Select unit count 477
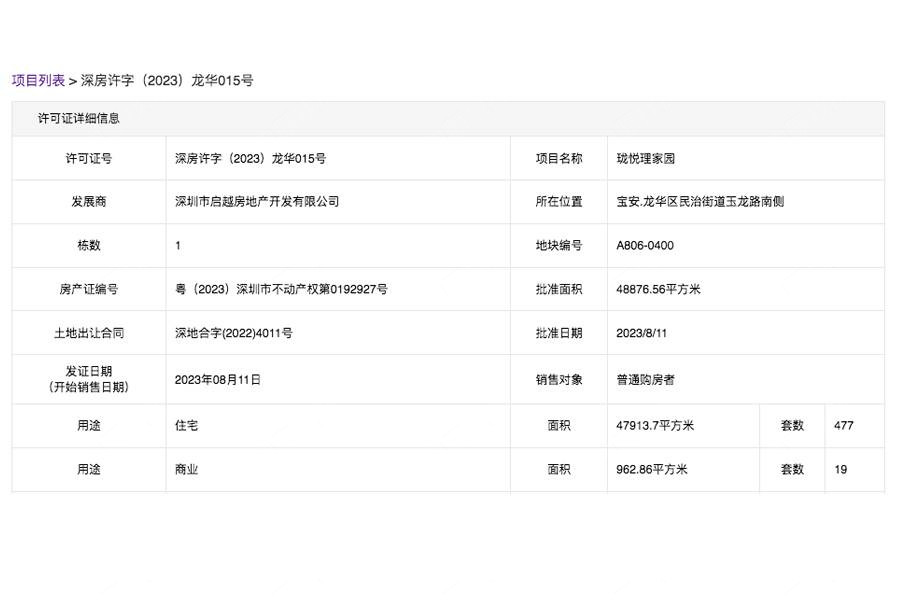 coord(844,425)
